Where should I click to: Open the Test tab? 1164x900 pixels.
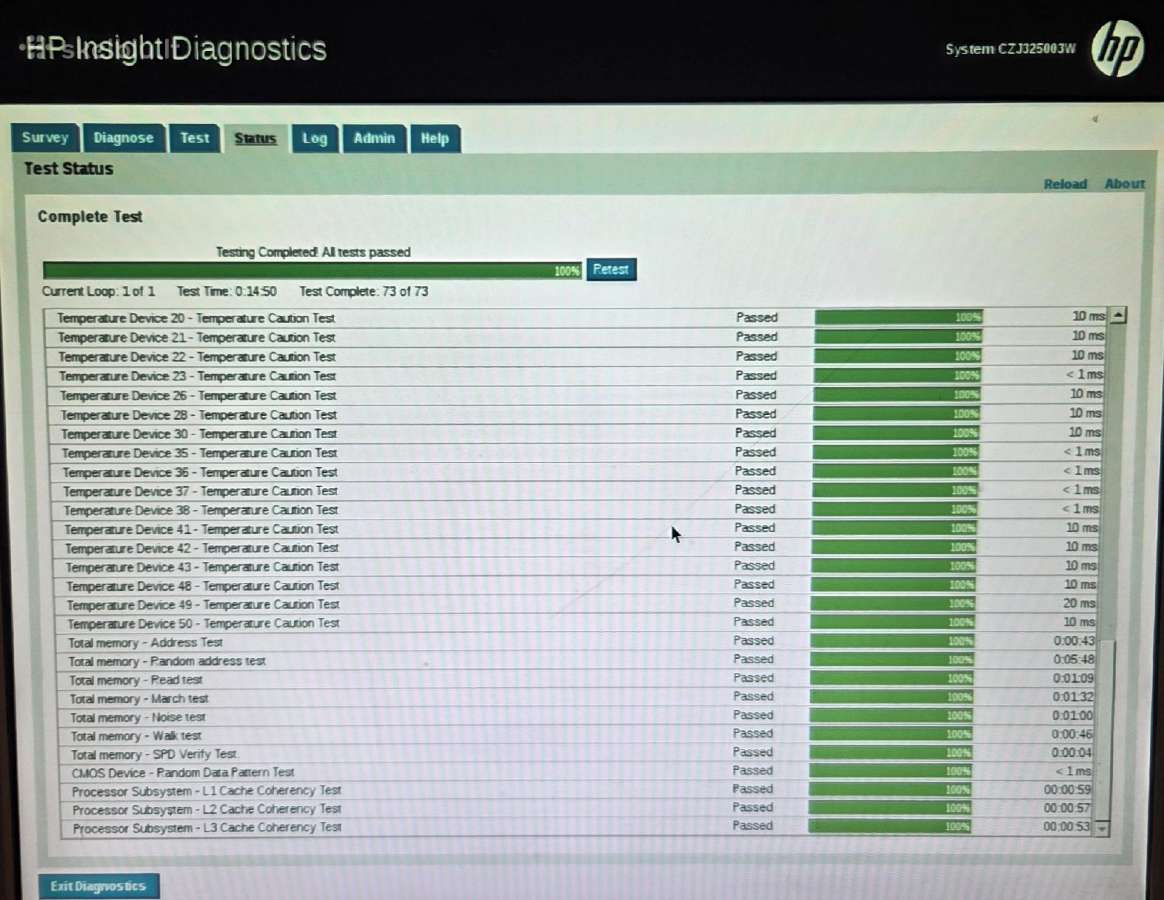[194, 138]
